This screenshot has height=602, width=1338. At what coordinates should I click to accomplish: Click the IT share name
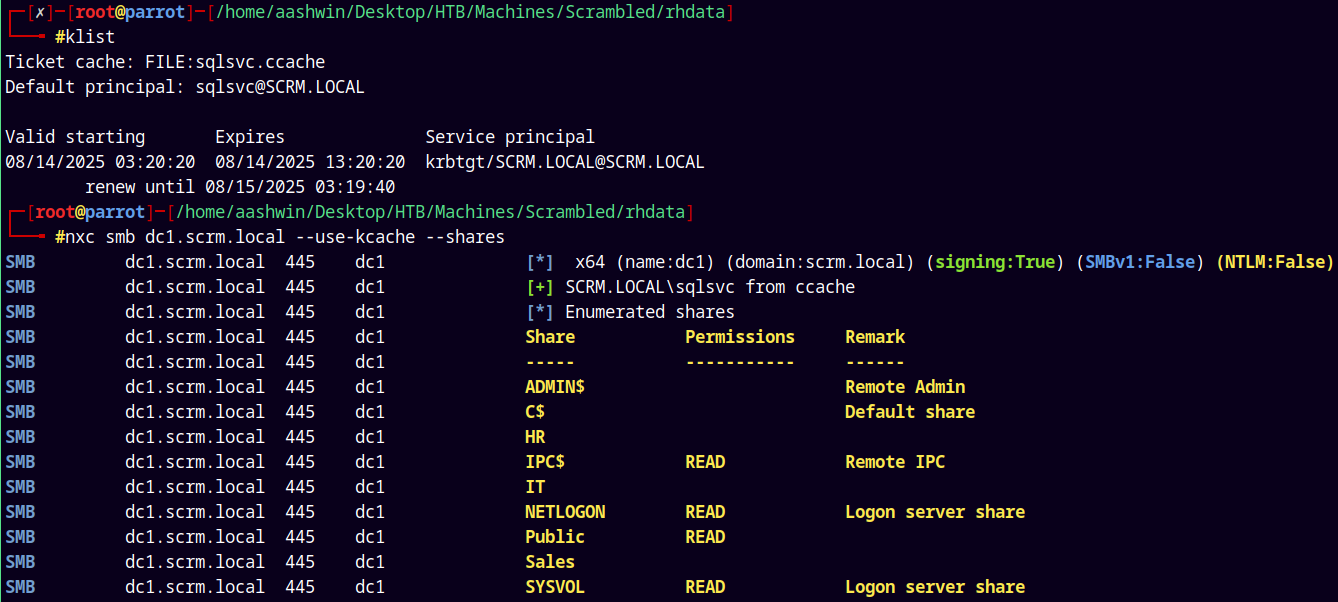[x=535, y=487]
